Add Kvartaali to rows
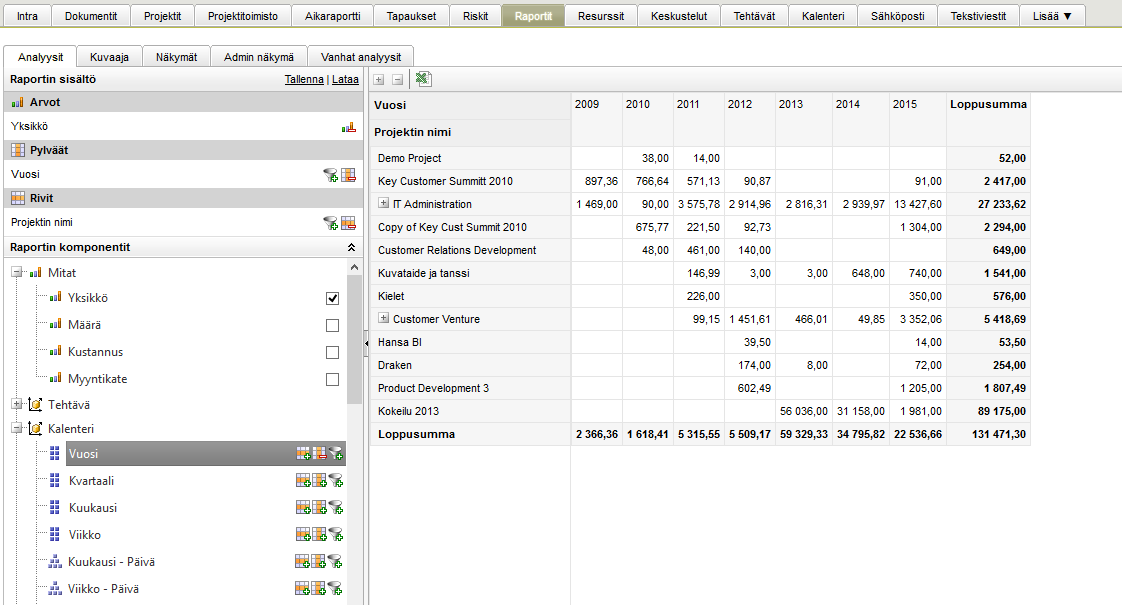 pos(303,481)
